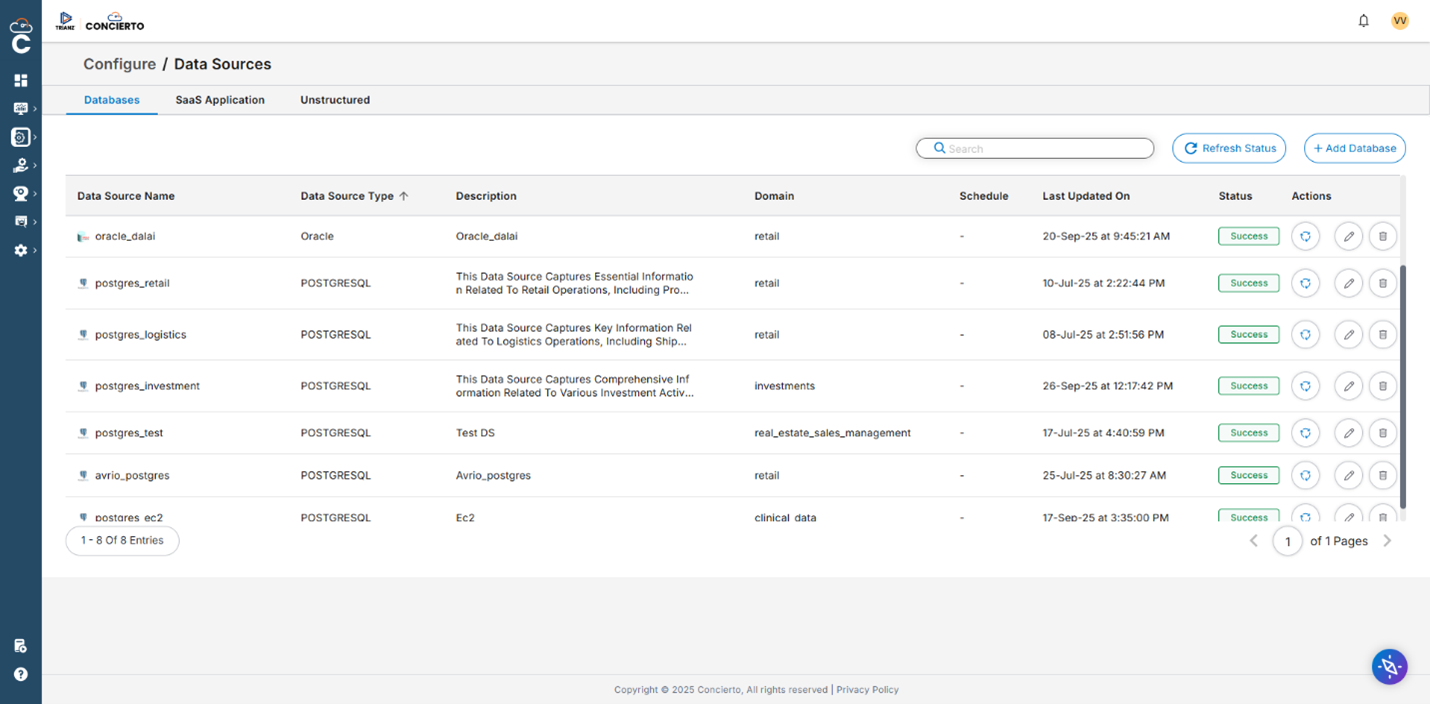The image size is (1430, 704).
Task: Open the help question-mark icon
Action: pos(20,674)
